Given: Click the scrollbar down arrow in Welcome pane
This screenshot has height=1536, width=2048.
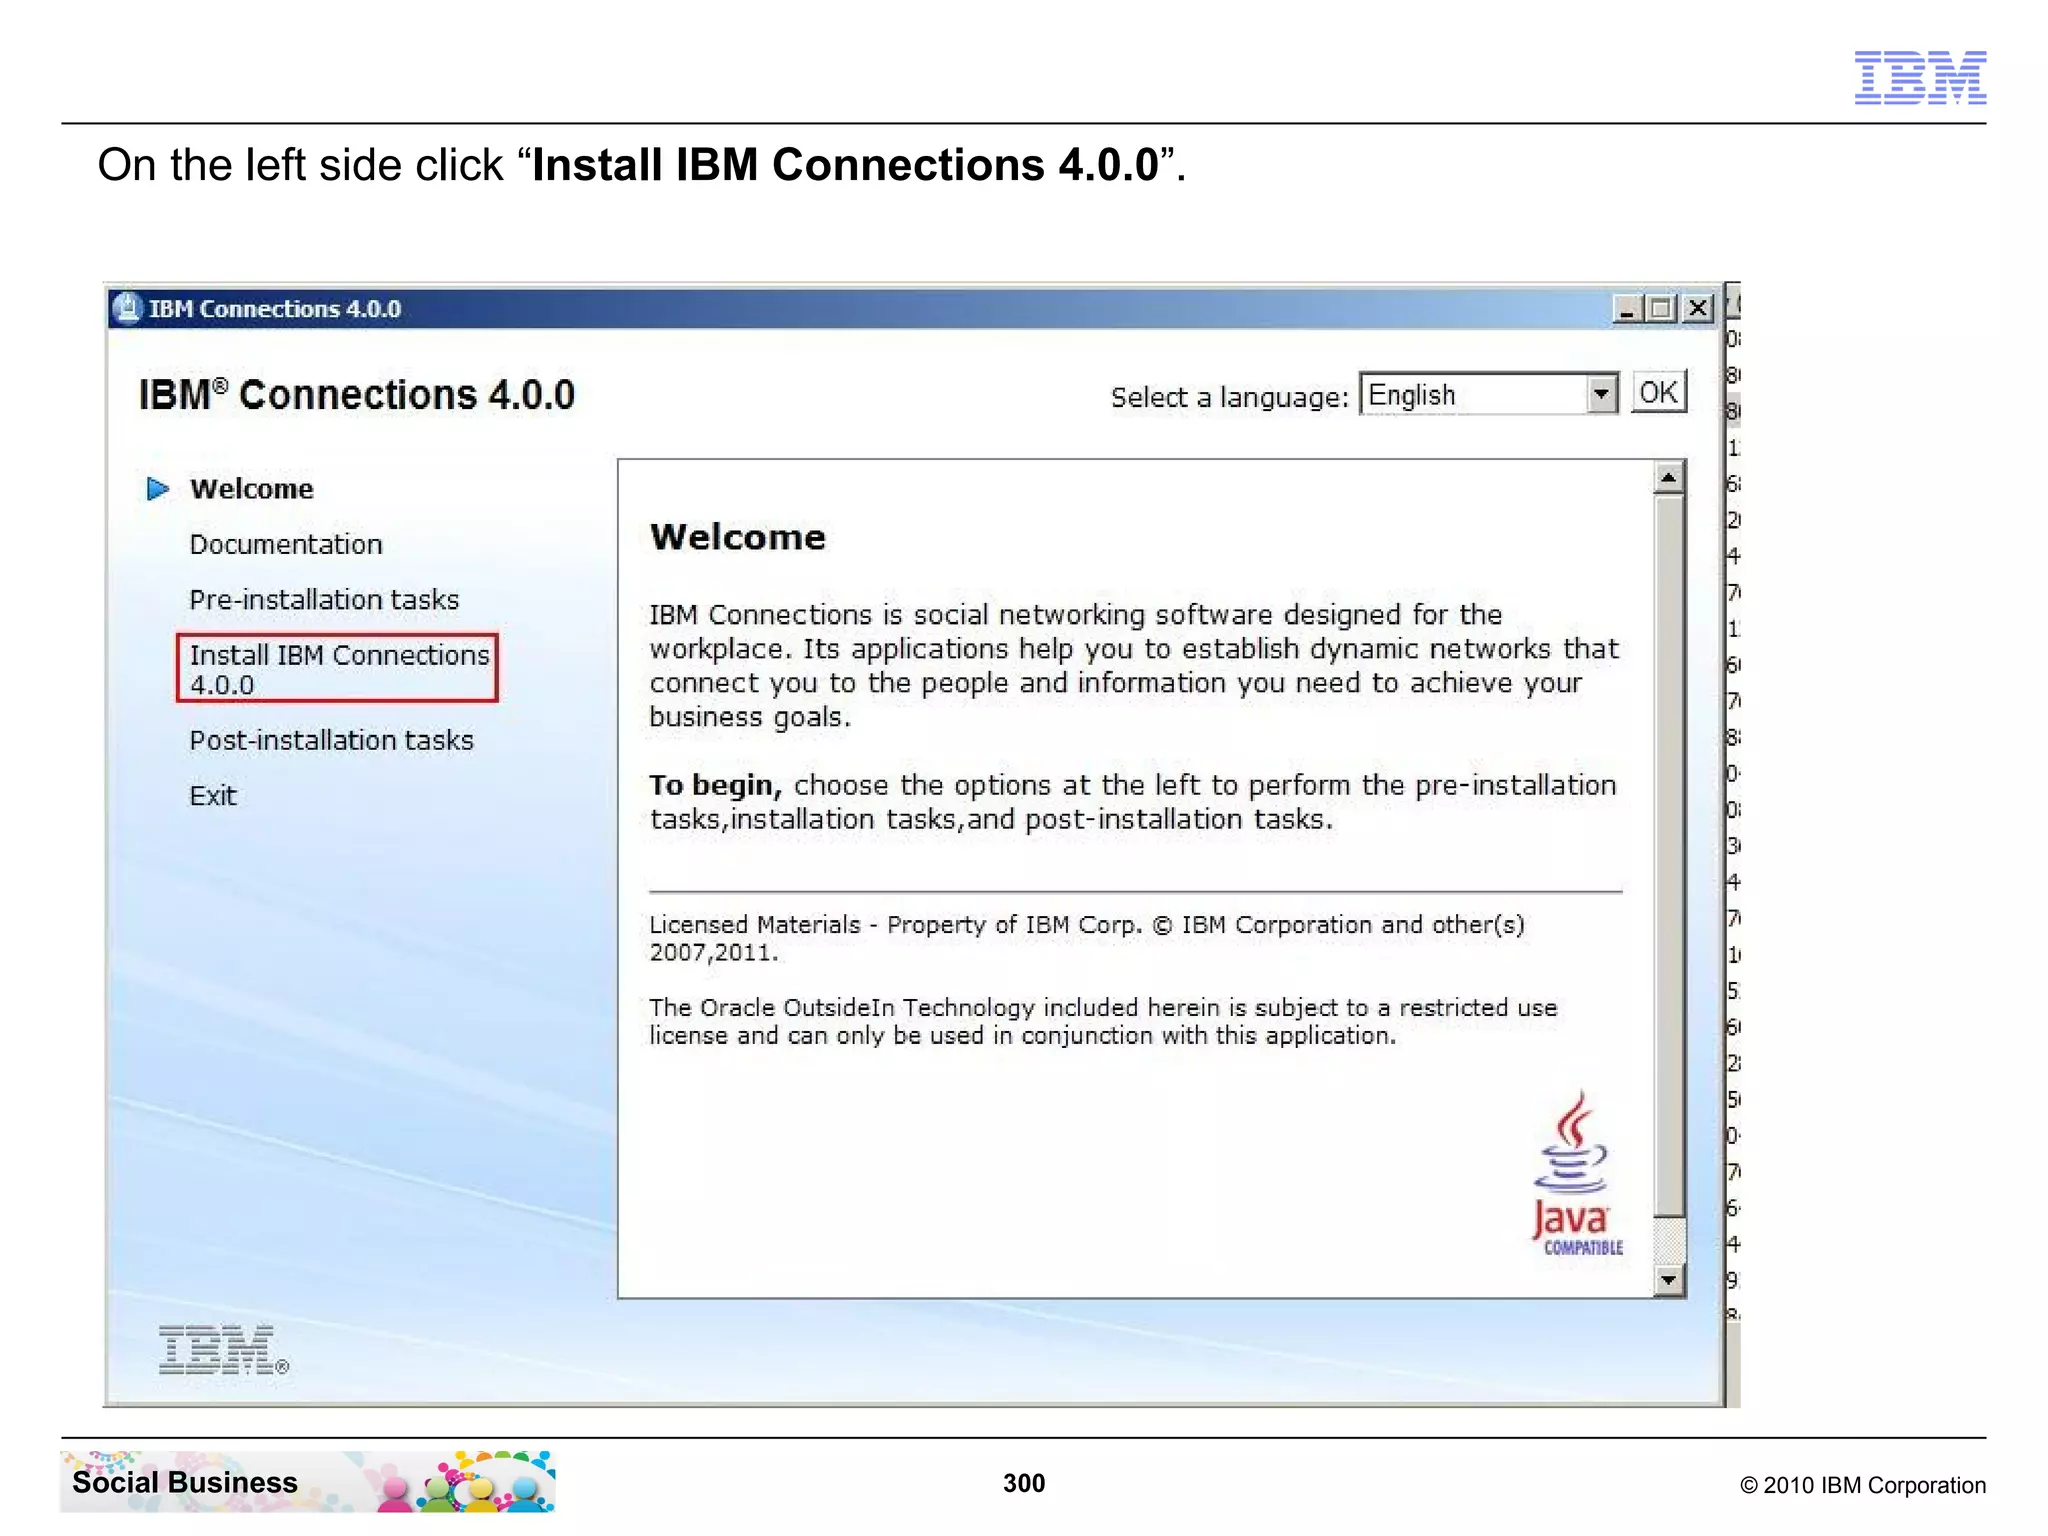Looking at the screenshot, I should (x=1668, y=1280).
